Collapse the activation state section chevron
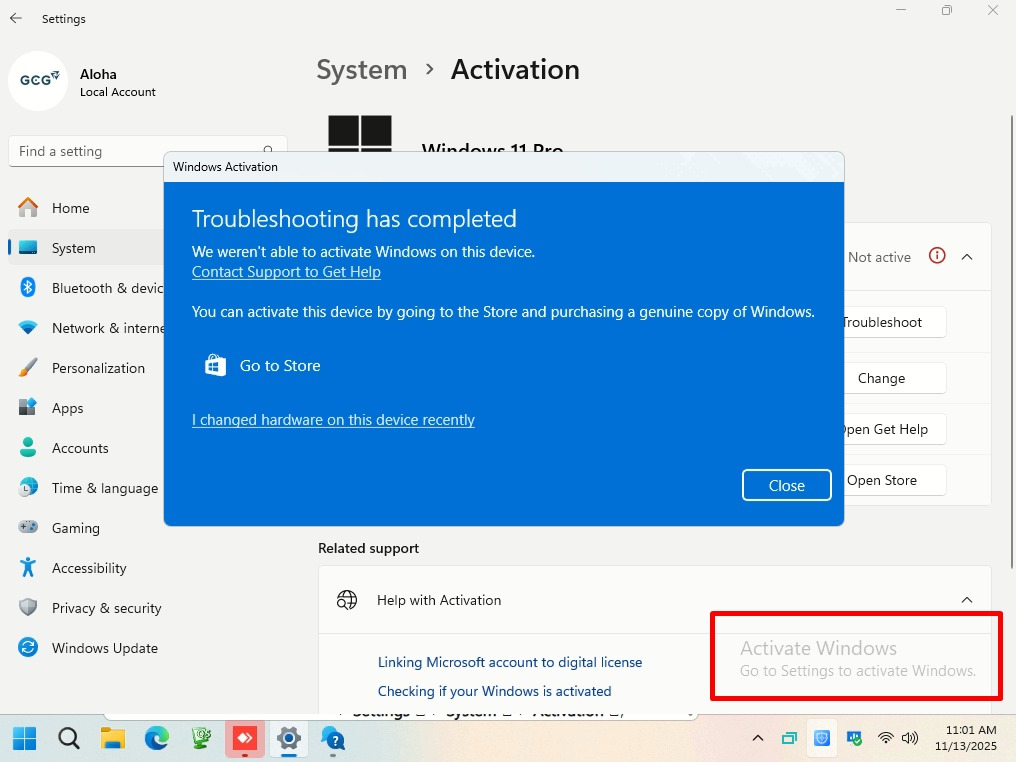The width and height of the screenshot is (1016, 762). (967, 257)
